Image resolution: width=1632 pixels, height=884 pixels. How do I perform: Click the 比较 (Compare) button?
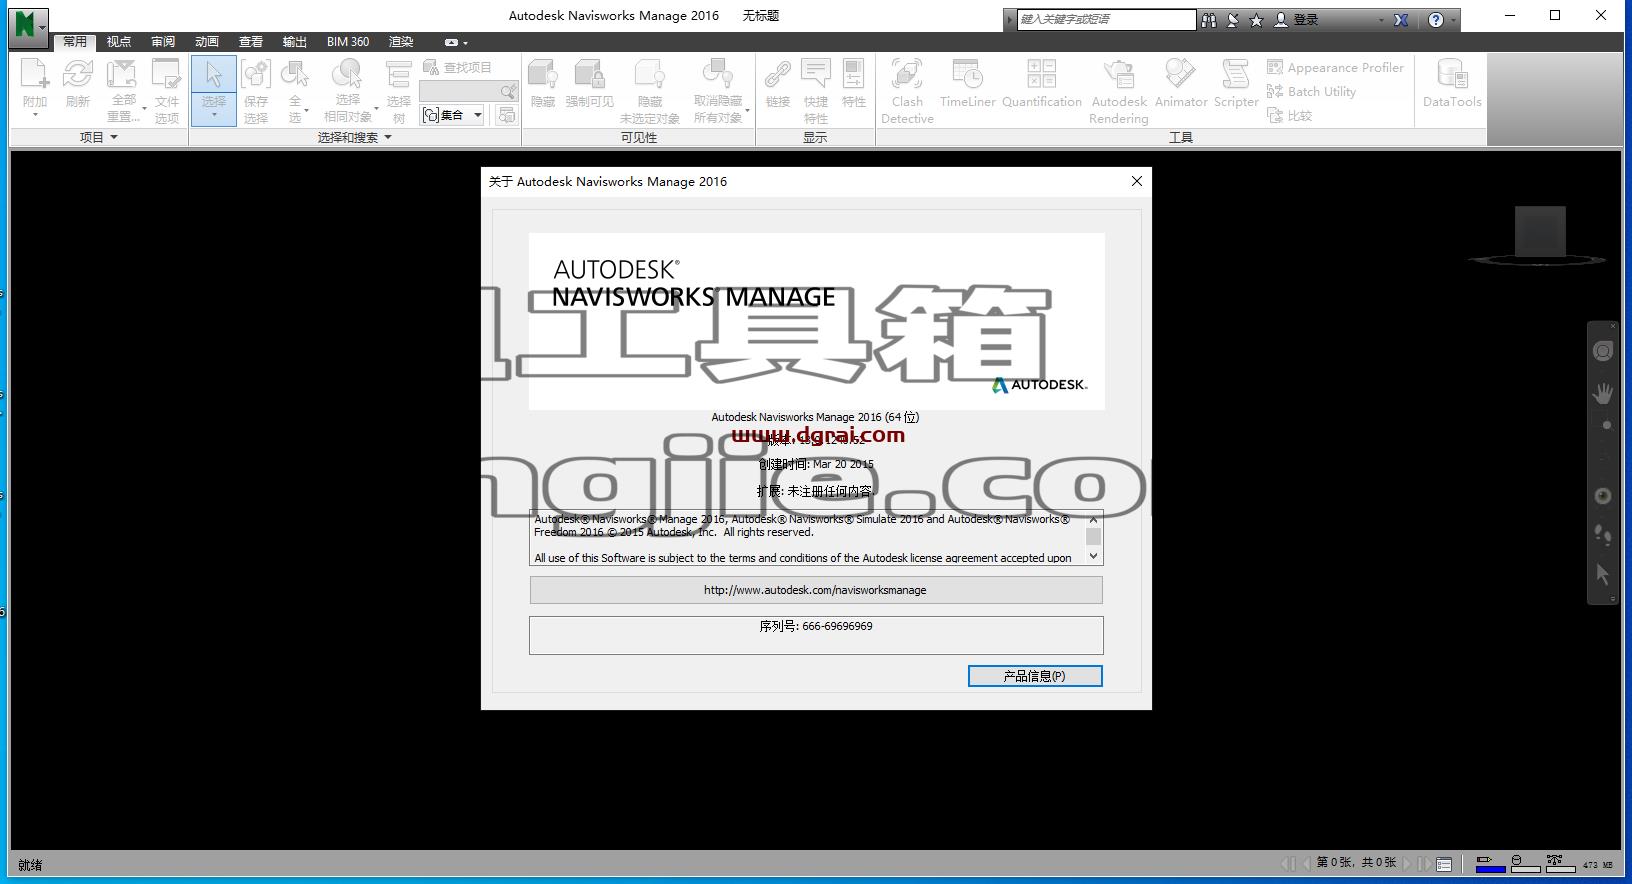click(x=1289, y=116)
